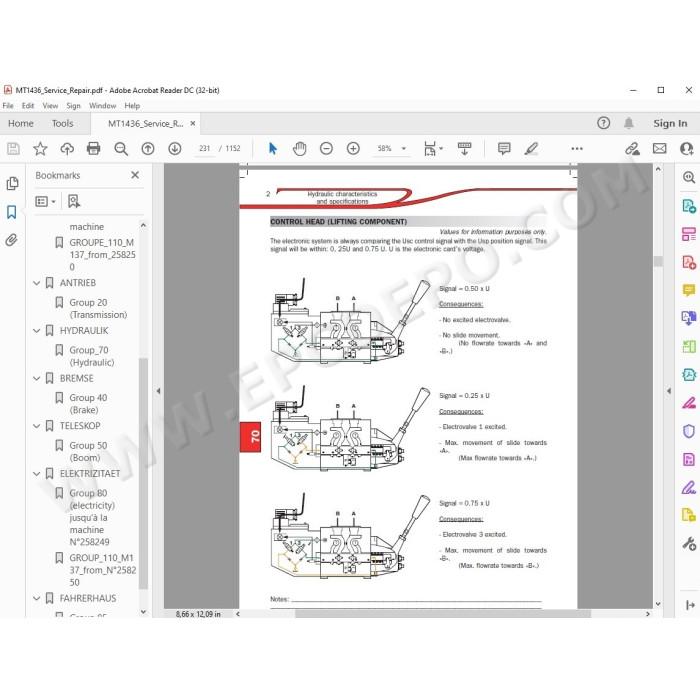Select the Highlight text pen

point(531,148)
